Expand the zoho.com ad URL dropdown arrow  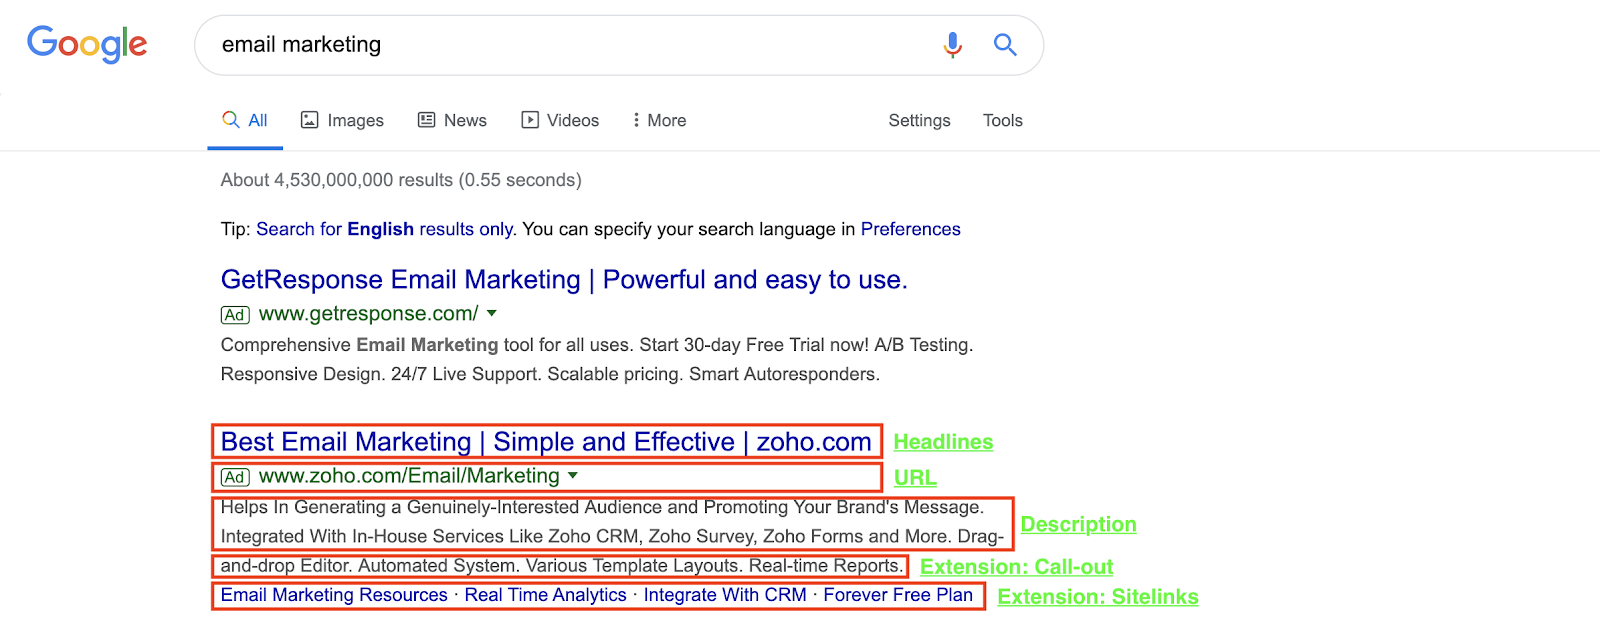coord(573,476)
